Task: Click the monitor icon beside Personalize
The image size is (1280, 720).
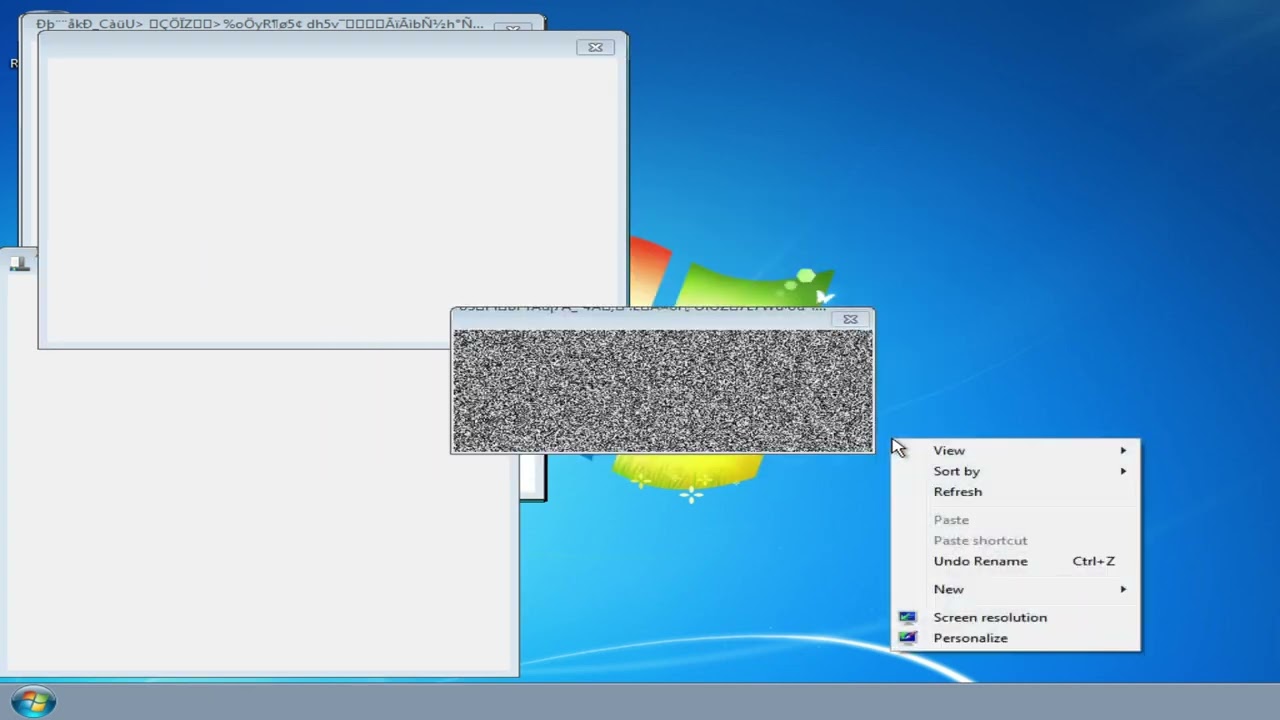Action: [x=907, y=638]
